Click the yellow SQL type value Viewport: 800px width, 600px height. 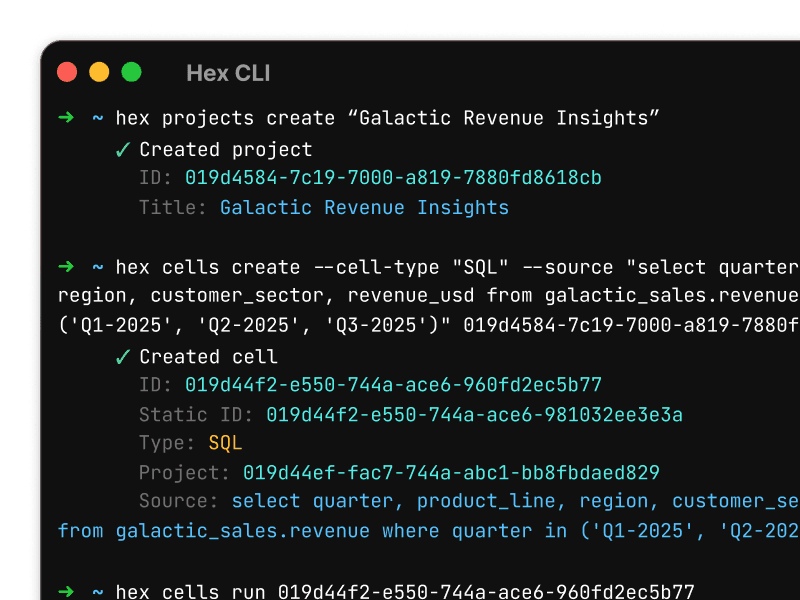pos(225,443)
